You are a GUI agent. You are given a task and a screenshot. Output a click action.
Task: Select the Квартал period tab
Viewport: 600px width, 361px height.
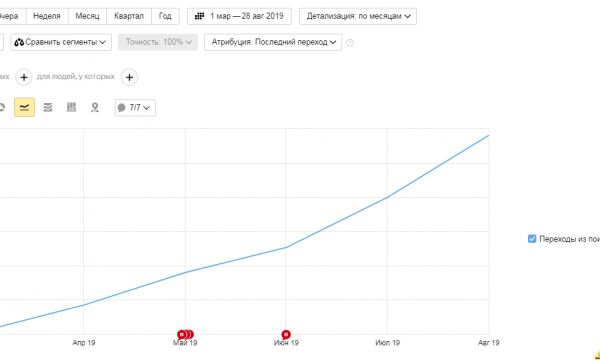(x=129, y=16)
